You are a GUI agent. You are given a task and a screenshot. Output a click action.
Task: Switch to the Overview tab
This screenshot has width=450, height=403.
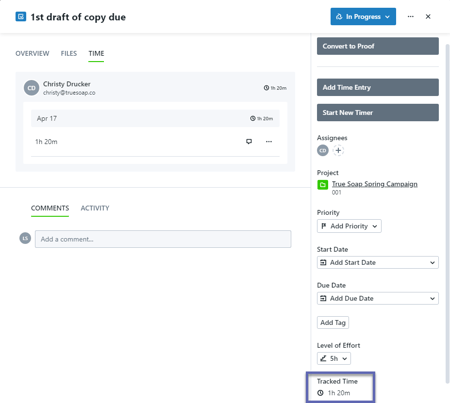tap(32, 53)
